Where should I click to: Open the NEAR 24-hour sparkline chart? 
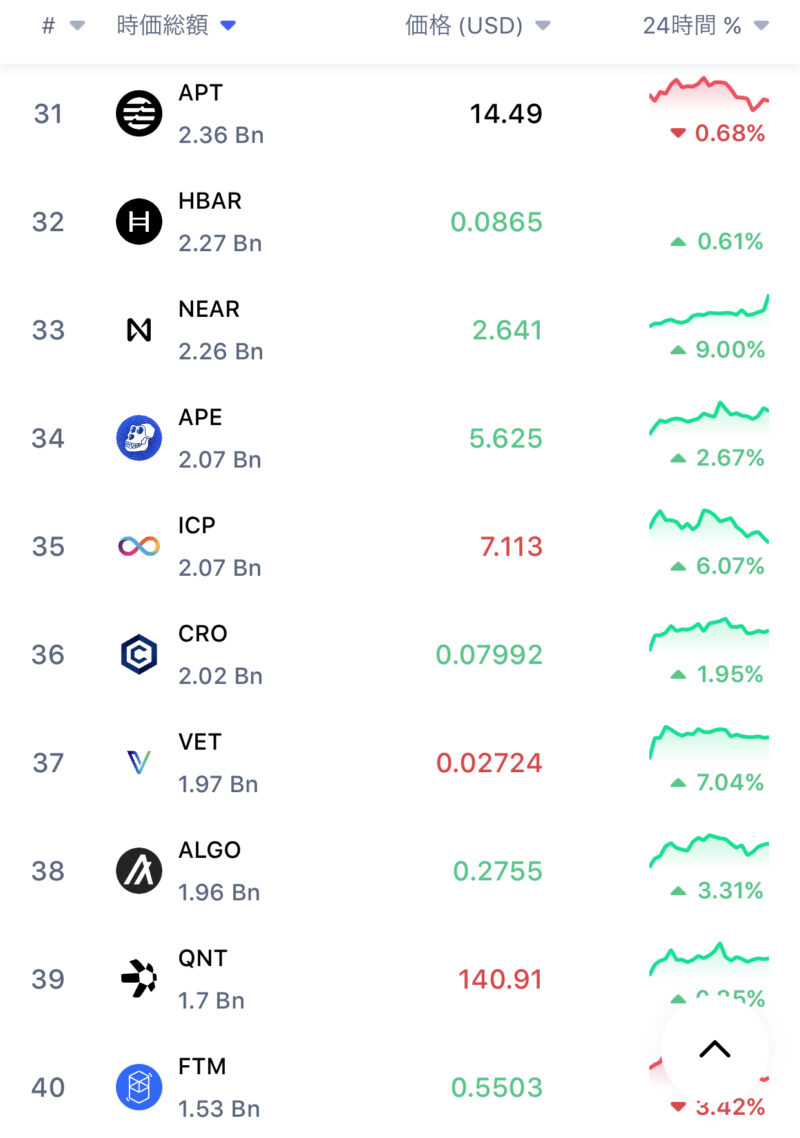click(709, 313)
